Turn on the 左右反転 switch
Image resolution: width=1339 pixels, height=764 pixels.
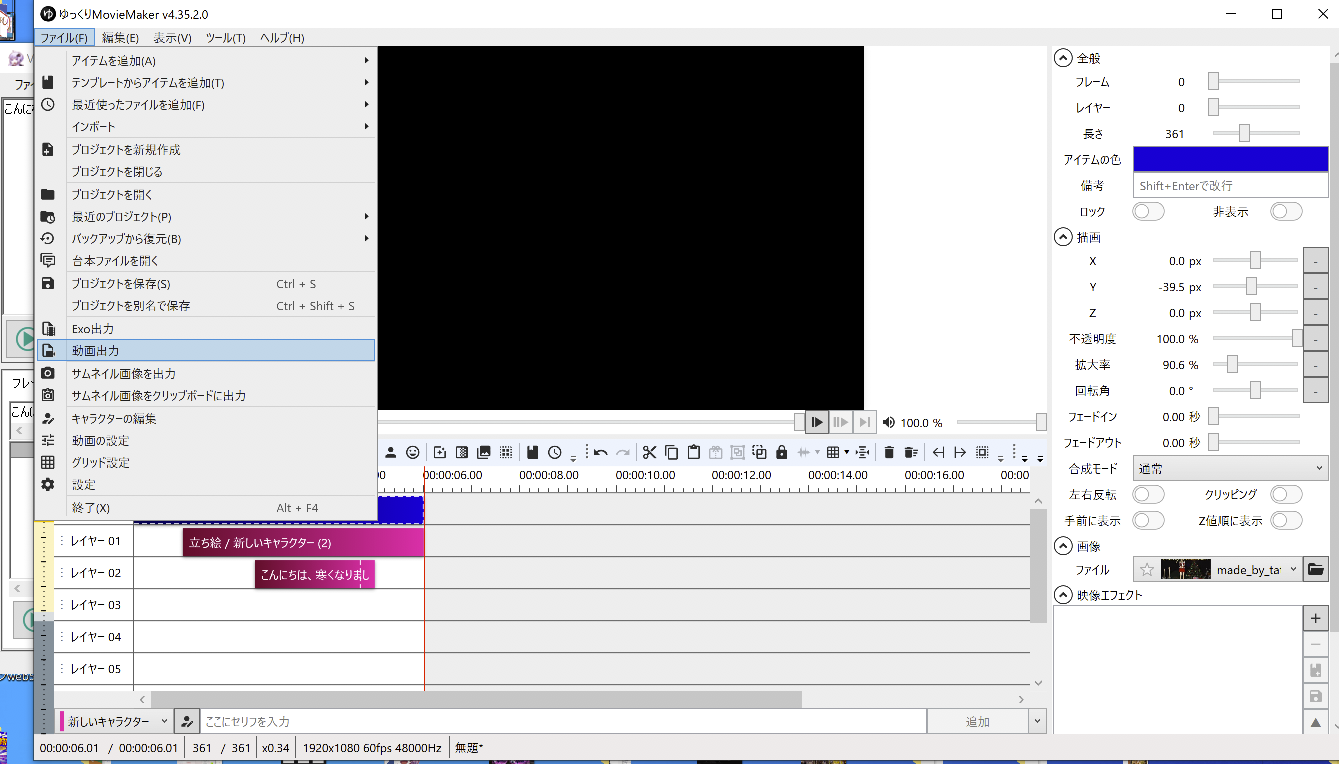1148,495
